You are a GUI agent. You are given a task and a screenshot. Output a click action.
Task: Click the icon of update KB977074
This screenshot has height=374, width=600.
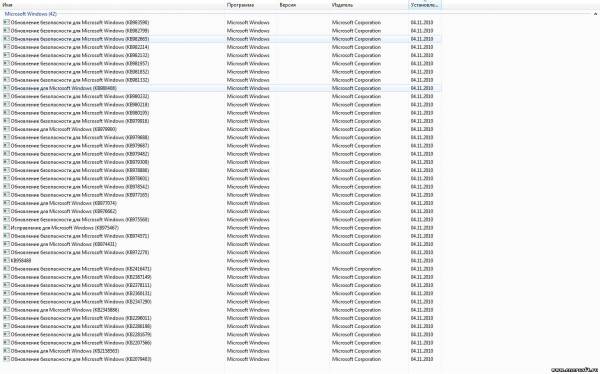pyautogui.click(x=6, y=203)
